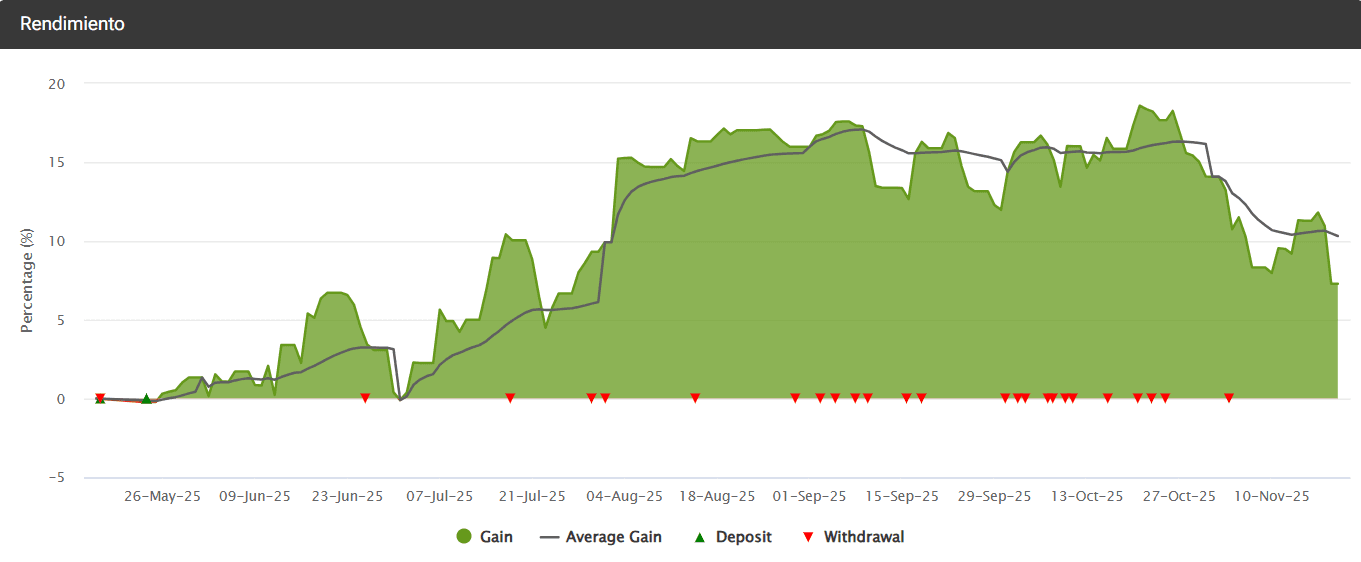Select the lone withdrawal marker in mid-July

click(x=510, y=398)
